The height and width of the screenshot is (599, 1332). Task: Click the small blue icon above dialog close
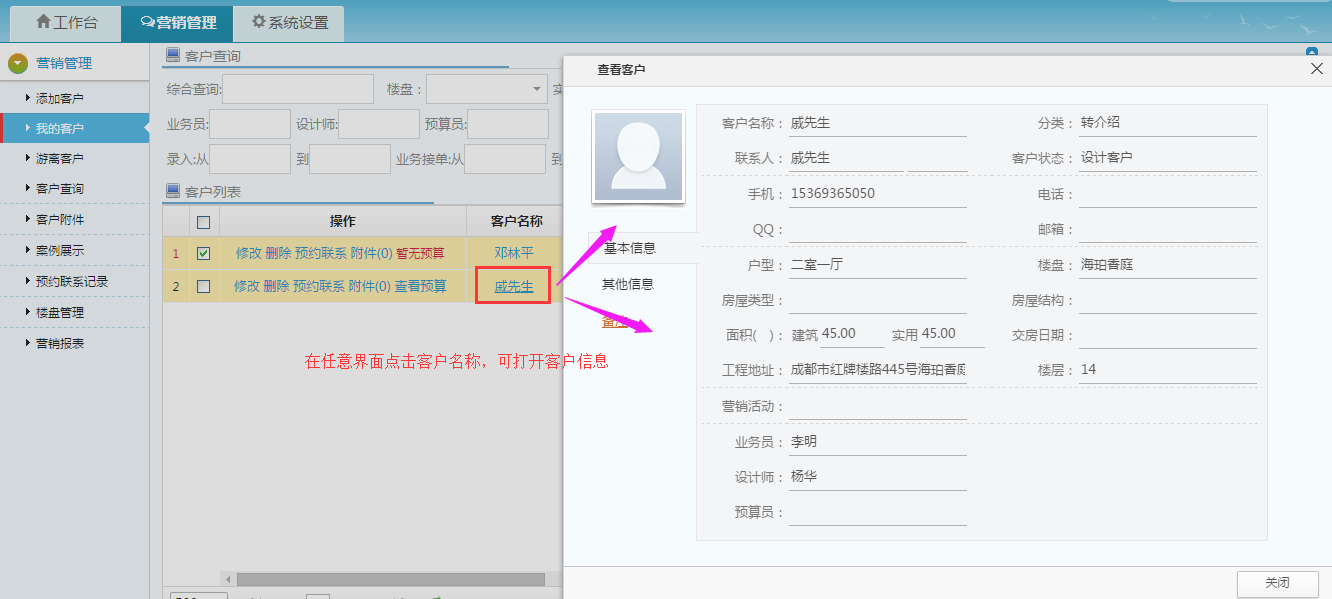[1311, 51]
